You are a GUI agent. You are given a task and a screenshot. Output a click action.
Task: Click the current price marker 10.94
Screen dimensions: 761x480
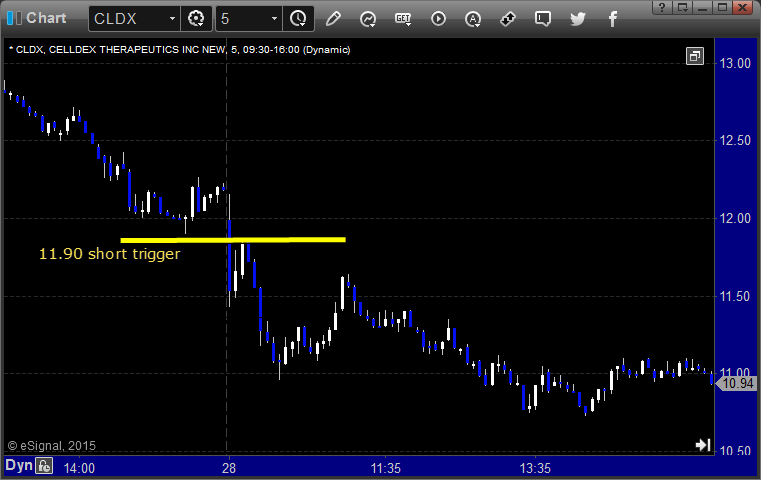[x=737, y=383]
